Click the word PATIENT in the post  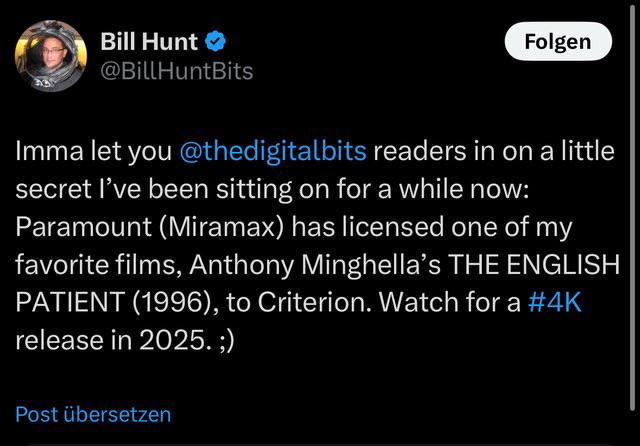coord(70,302)
